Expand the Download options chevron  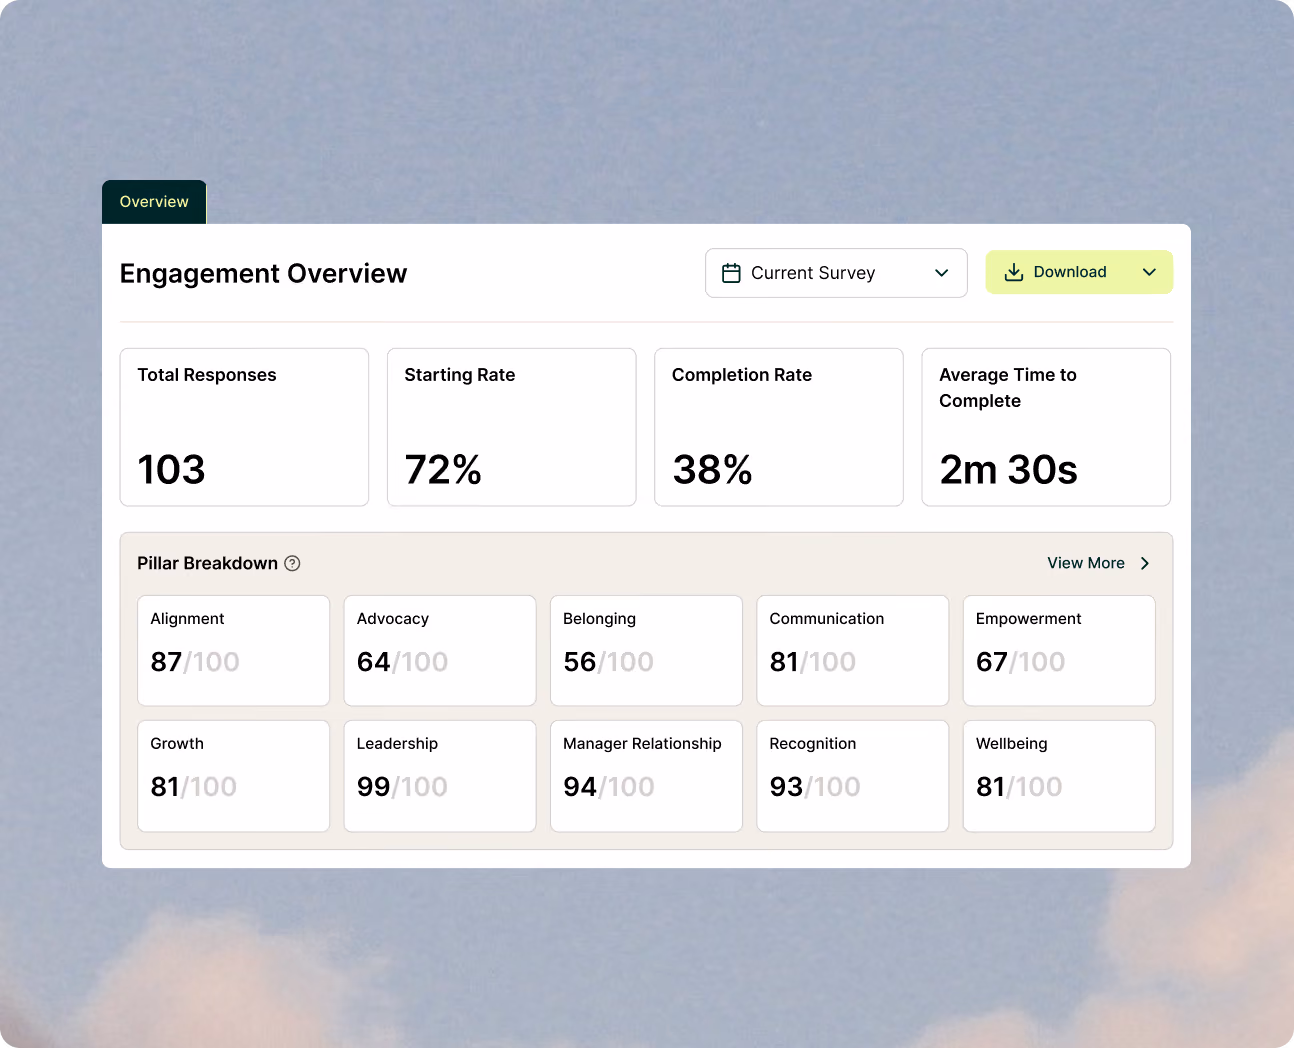coord(1150,272)
